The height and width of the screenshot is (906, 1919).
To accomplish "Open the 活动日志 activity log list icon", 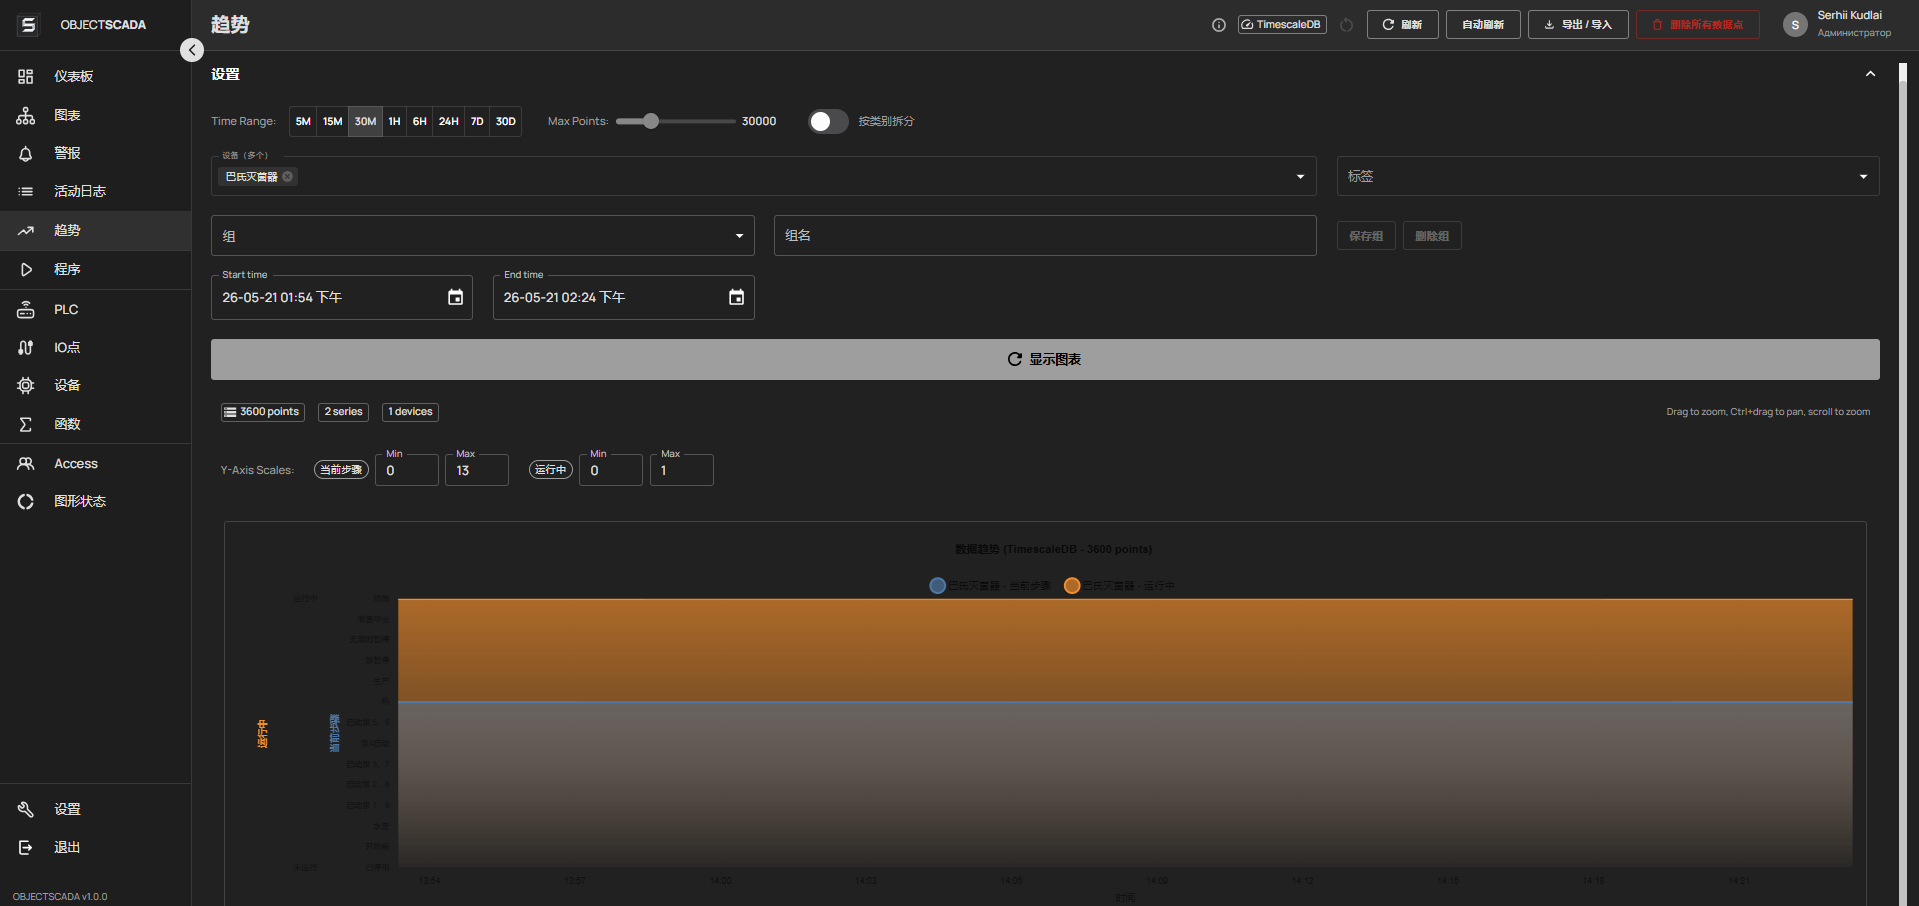I will click(26, 192).
